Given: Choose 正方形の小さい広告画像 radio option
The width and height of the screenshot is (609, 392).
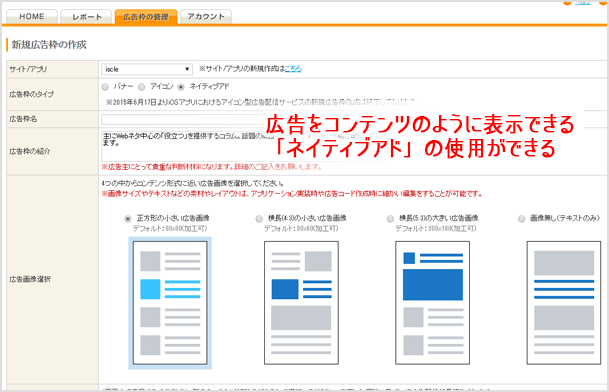Looking at the screenshot, I should 128,219.
